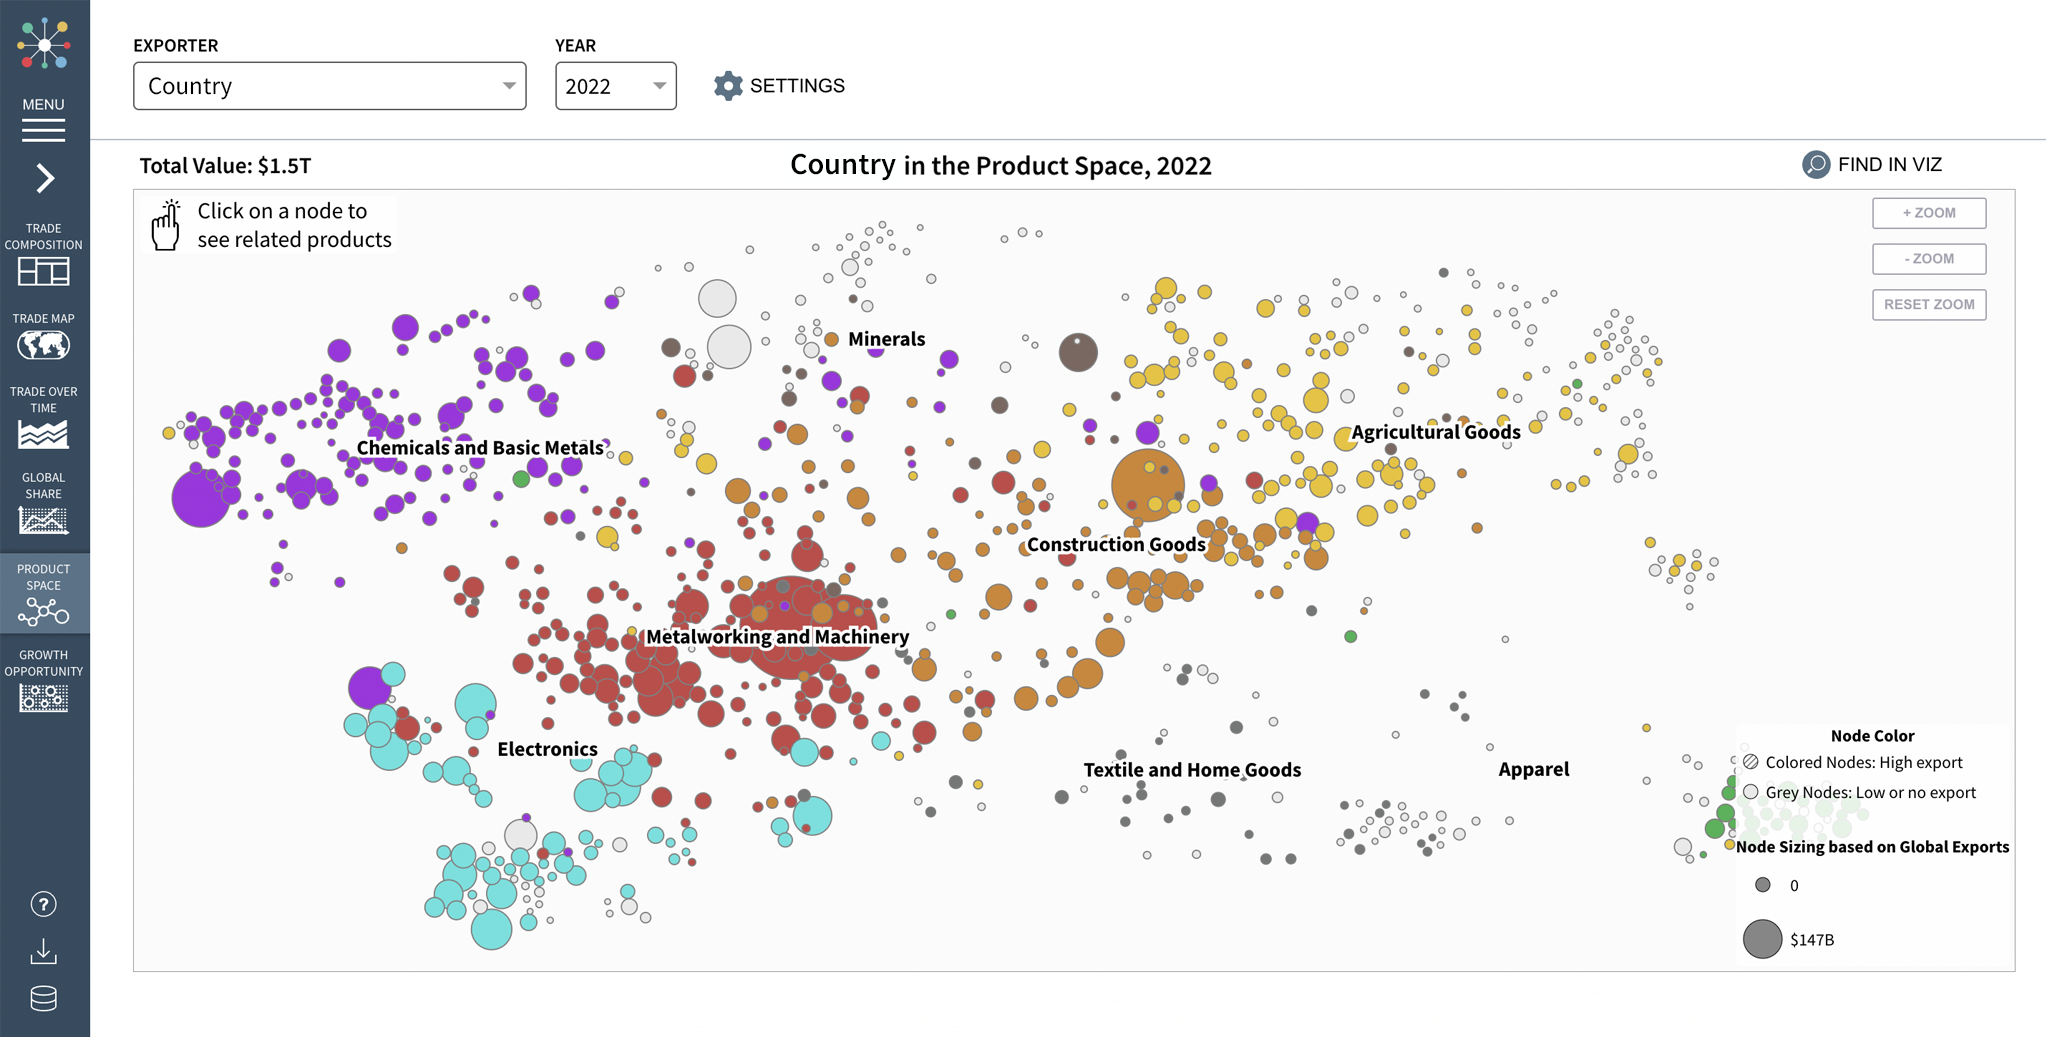Screen dimensions: 2046x1037
Task: Go to the Global Share view
Action: click(43, 504)
